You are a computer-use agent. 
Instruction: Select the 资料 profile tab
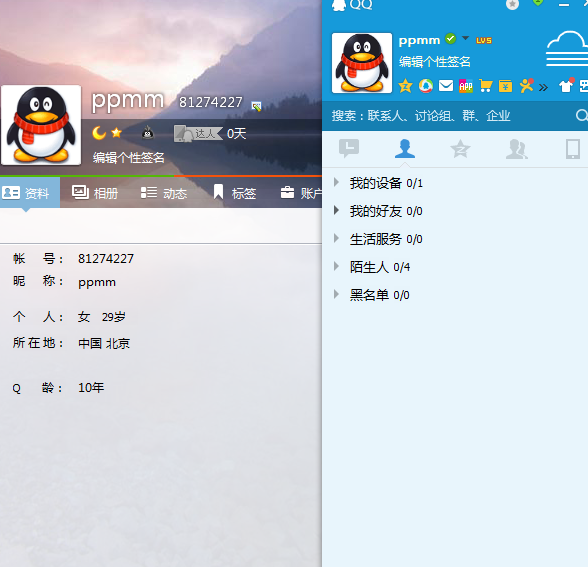click(30, 192)
